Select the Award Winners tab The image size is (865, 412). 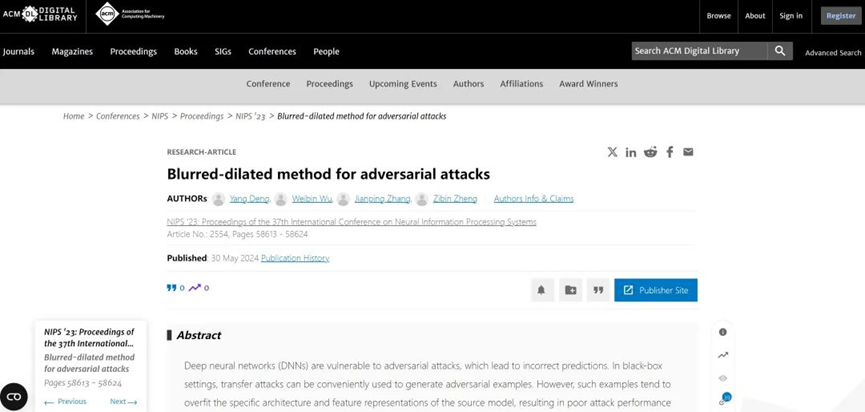click(588, 84)
